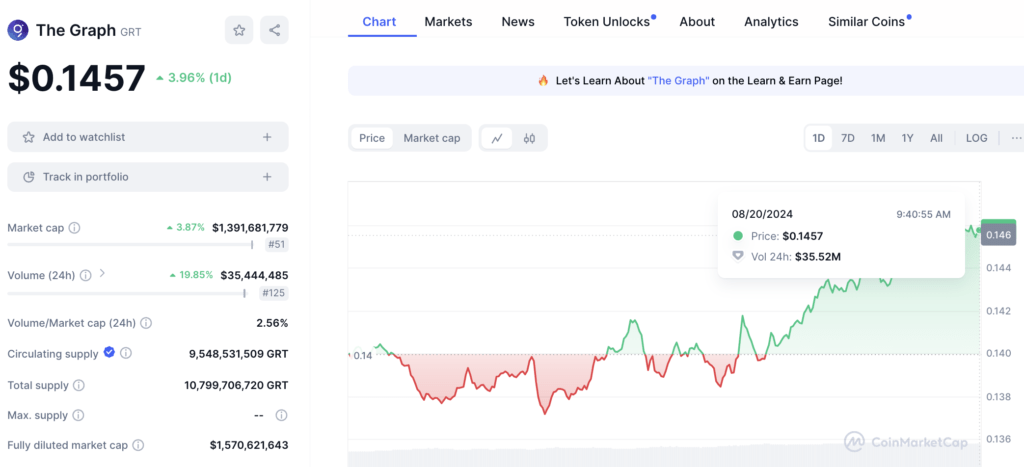Click GRT ticker symbol

pos(131,32)
